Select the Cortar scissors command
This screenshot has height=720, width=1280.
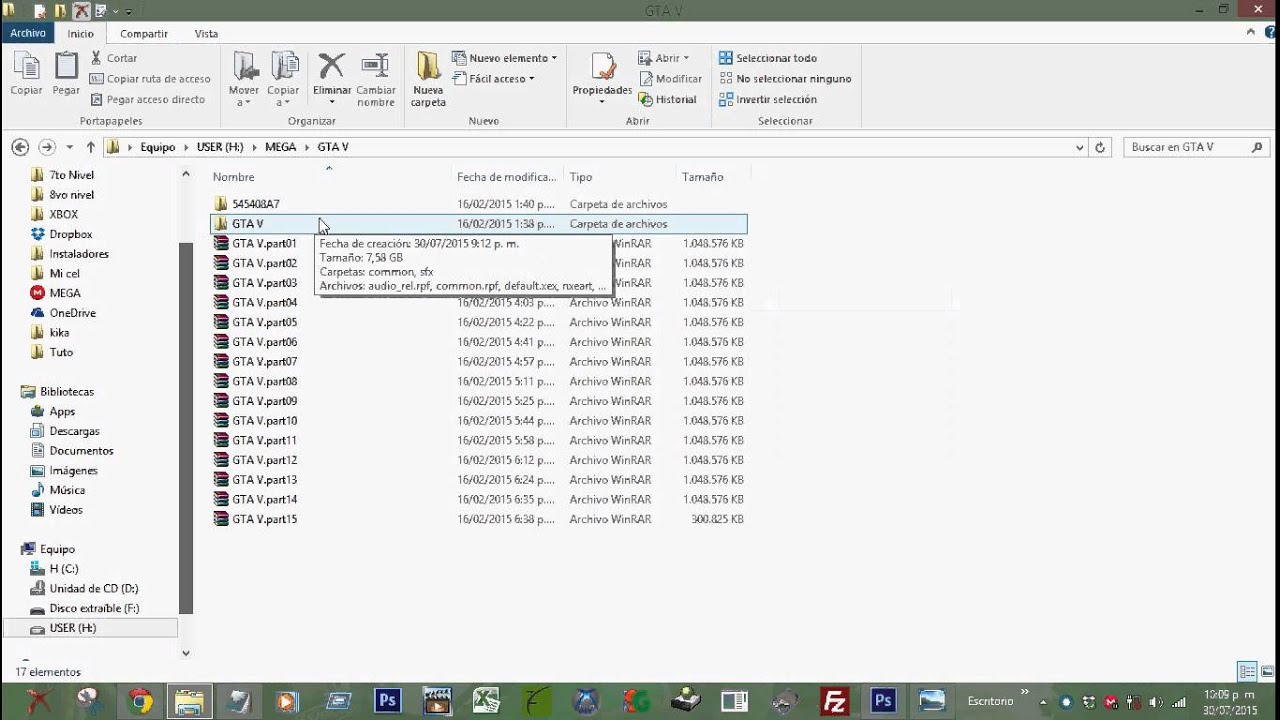tap(114, 58)
